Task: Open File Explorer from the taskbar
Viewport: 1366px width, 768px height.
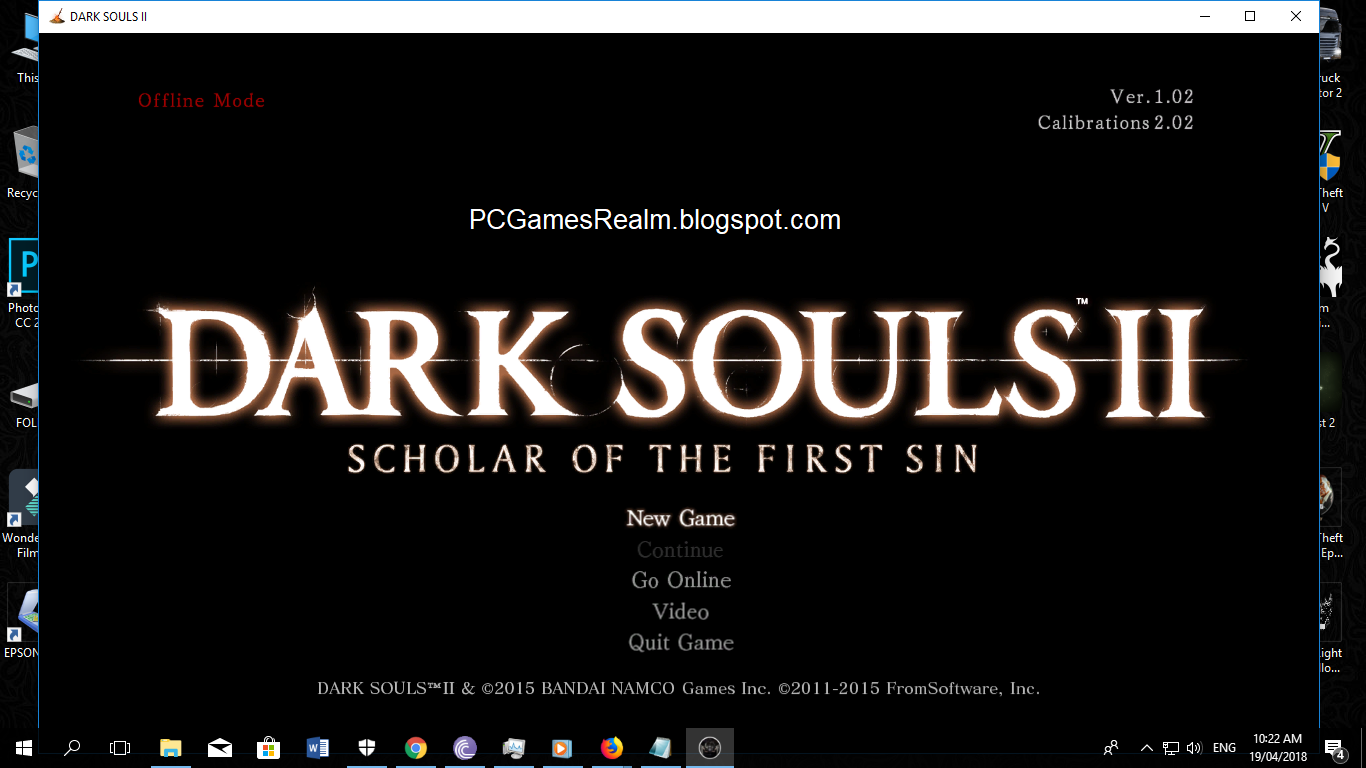Action: 171,748
